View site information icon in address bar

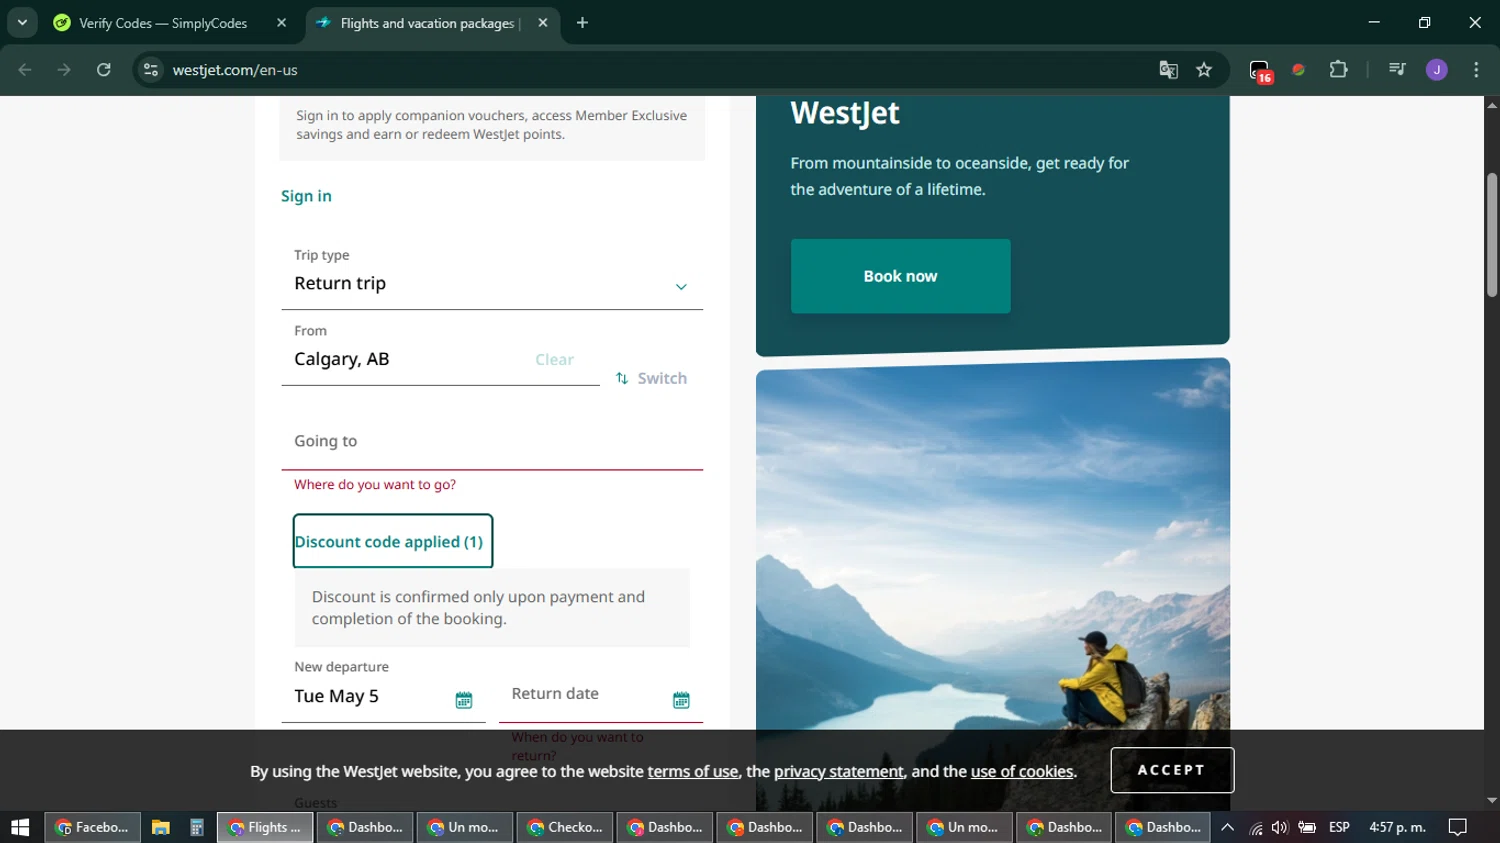tap(151, 70)
